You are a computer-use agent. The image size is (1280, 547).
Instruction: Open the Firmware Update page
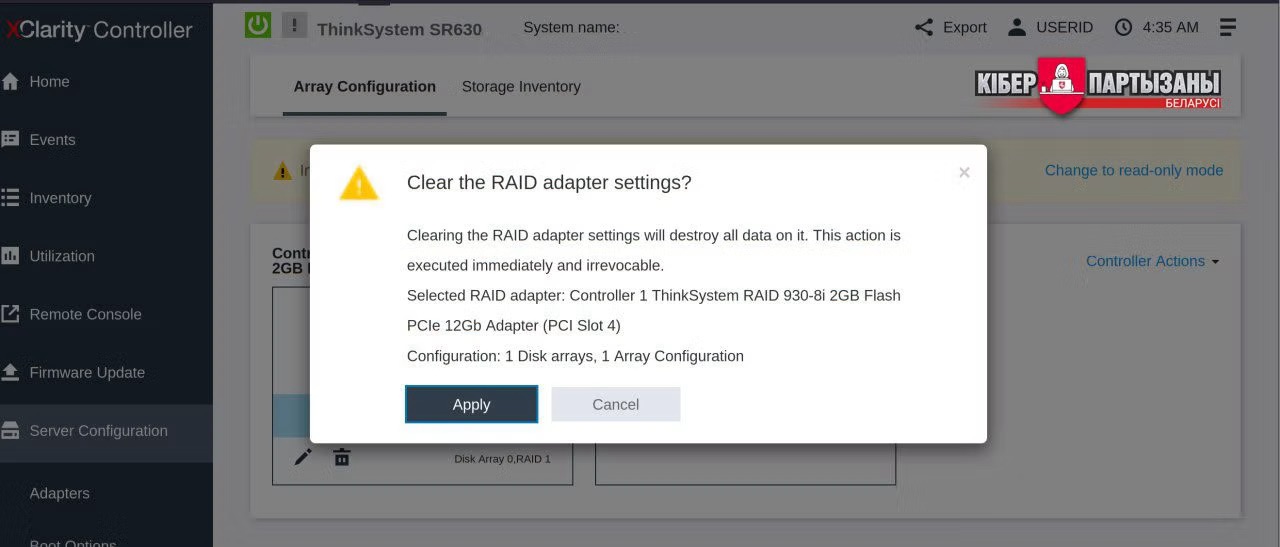[87, 373]
